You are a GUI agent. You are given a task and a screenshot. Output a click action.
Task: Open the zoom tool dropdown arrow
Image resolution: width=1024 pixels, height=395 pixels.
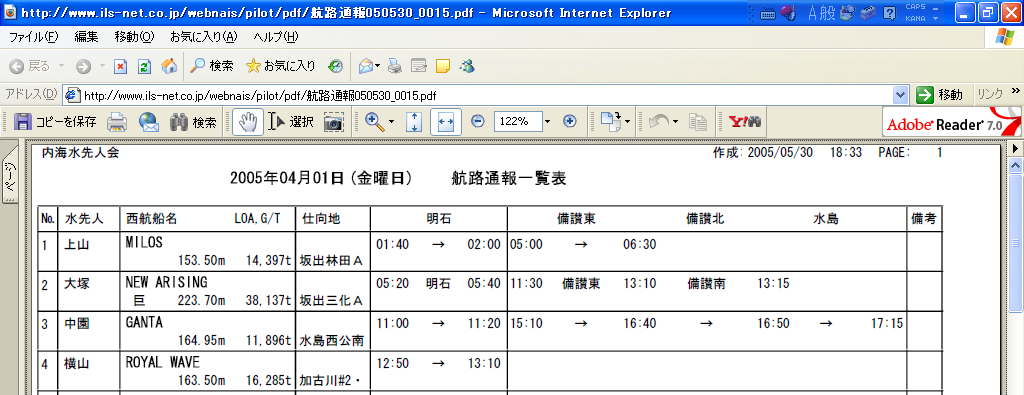point(391,121)
